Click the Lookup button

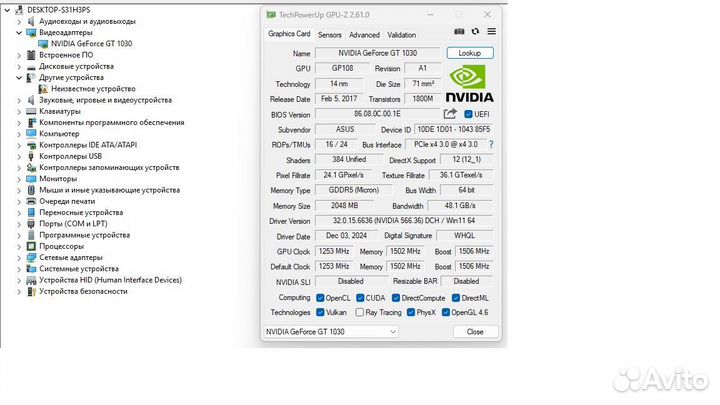point(470,53)
